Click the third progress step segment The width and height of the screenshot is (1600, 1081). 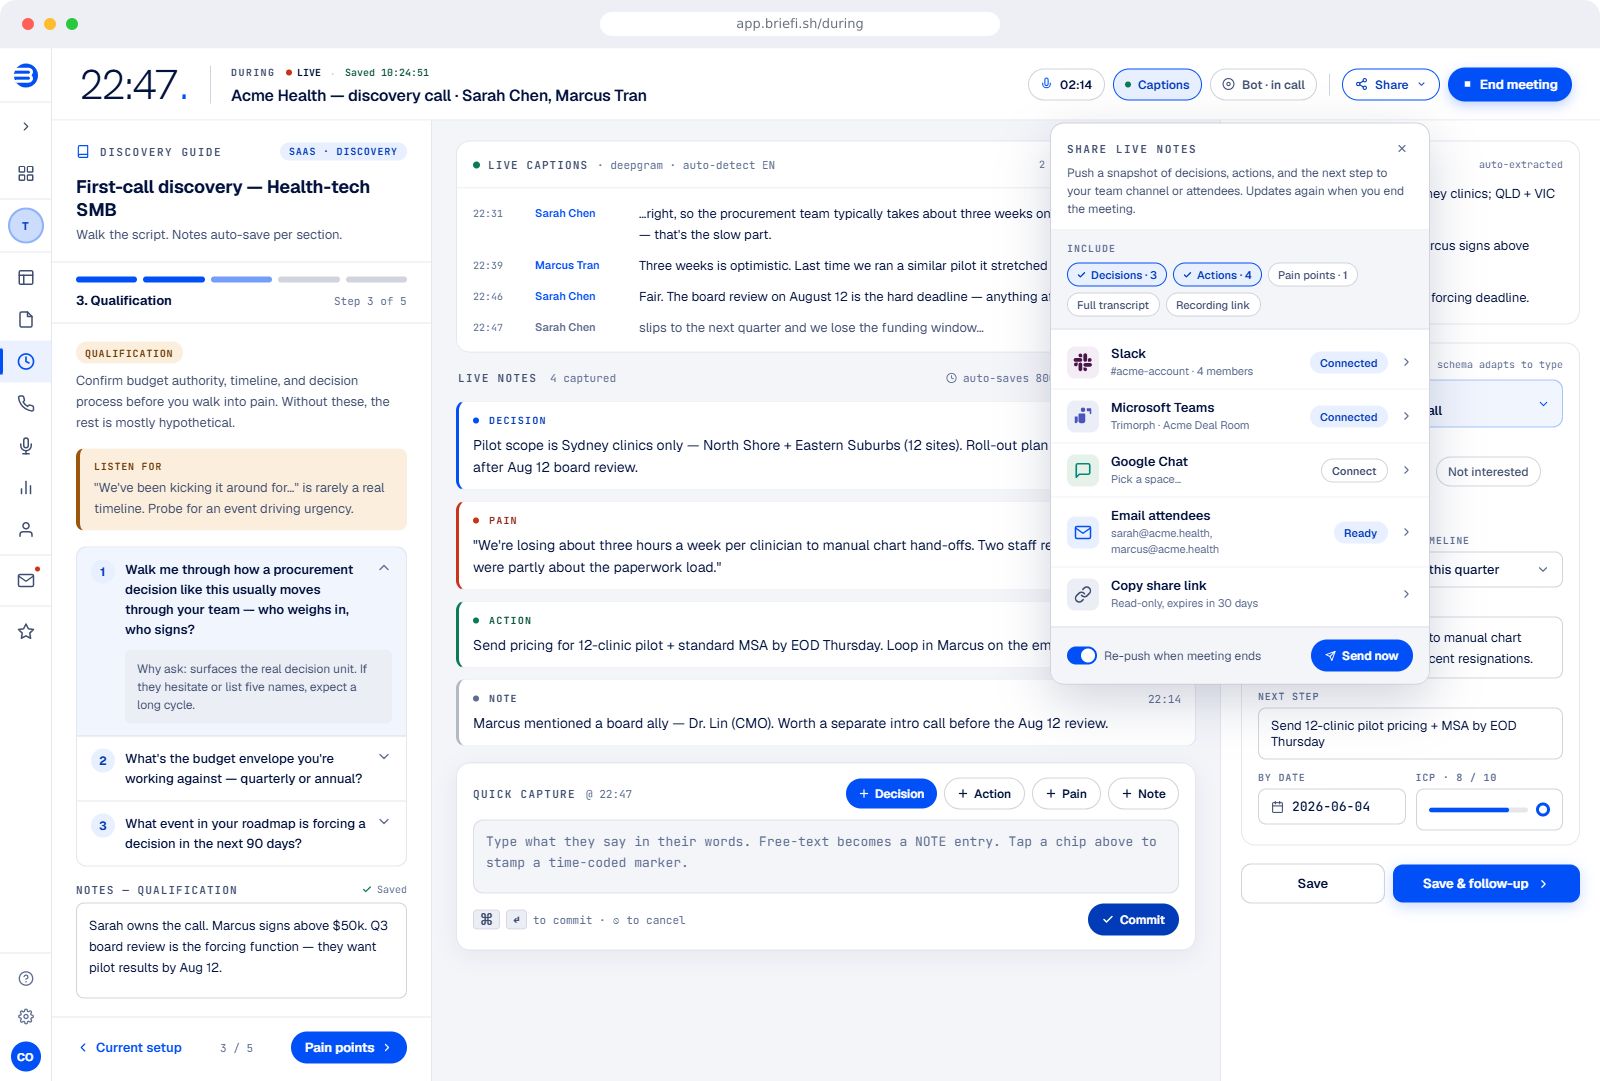click(241, 279)
